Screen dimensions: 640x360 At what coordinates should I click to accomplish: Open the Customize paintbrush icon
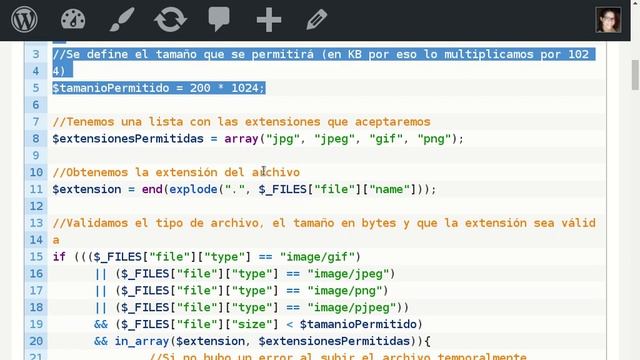tap(122, 20)
